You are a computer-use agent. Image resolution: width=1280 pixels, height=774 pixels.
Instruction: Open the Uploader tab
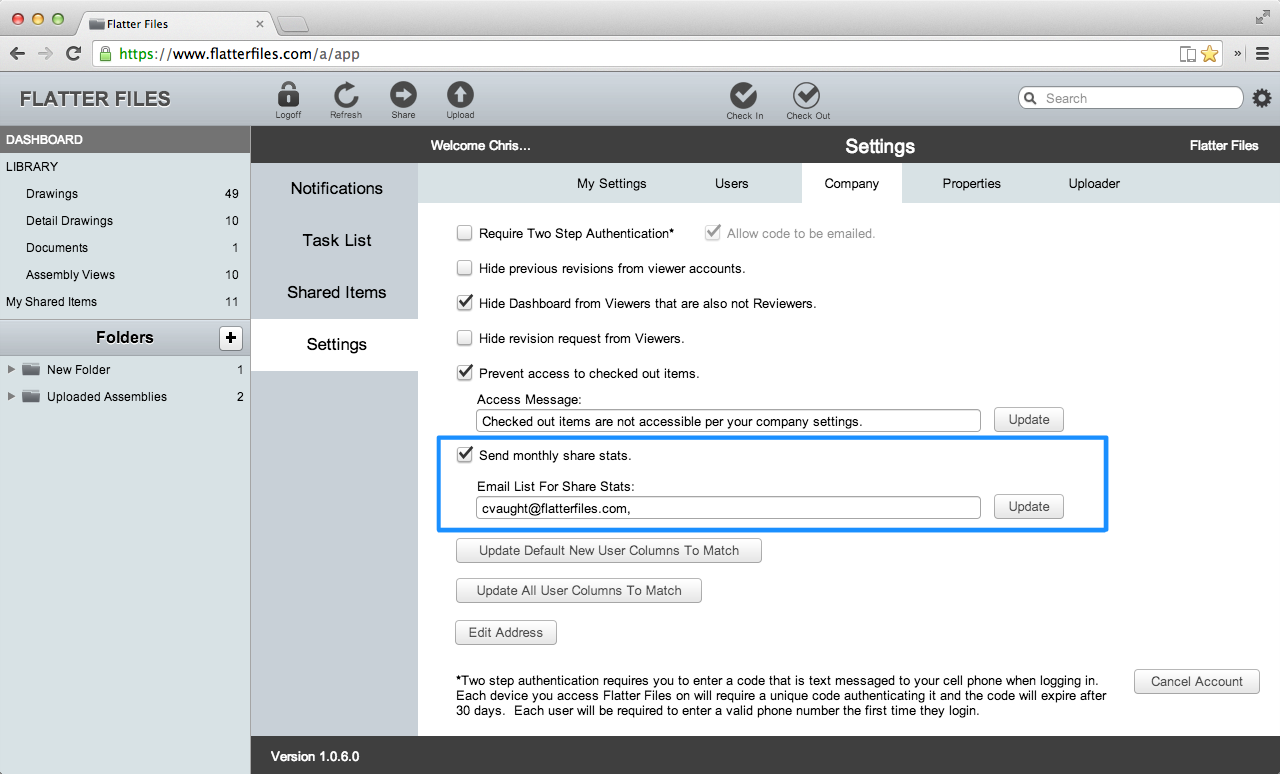click(x=1094, y=184)
